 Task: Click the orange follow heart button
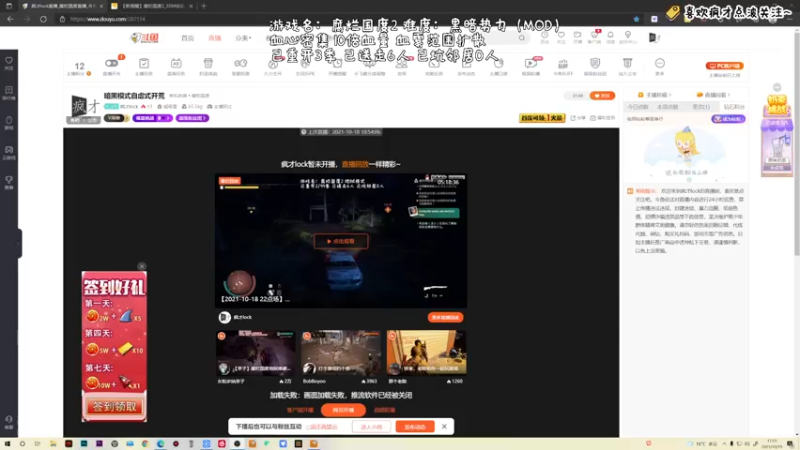pyautogui.click(x=602, y=95)
